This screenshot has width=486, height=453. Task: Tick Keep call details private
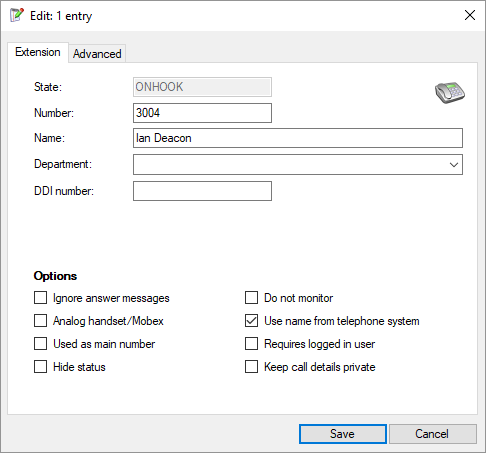pos(251,367)
